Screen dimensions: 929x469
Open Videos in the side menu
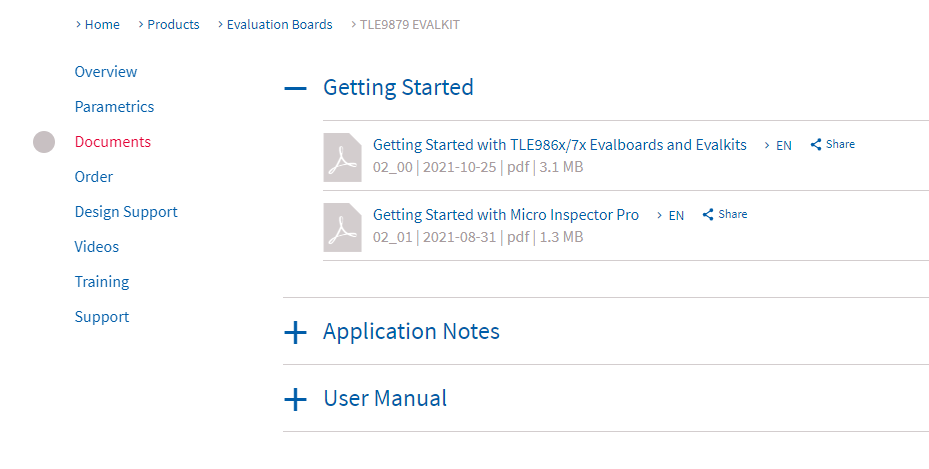click(97, 246)
